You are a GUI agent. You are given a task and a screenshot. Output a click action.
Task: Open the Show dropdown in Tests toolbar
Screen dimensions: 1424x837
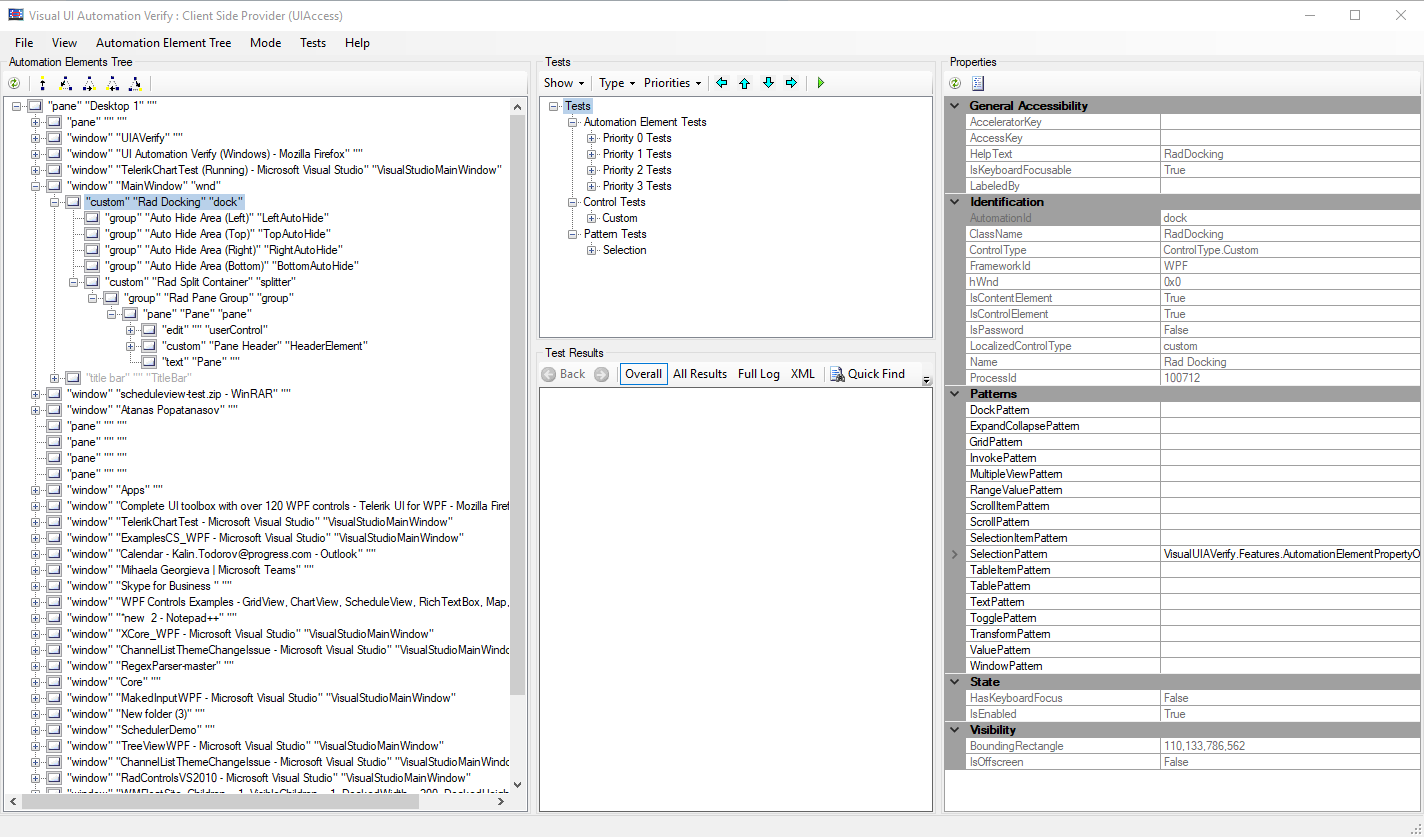564,83
